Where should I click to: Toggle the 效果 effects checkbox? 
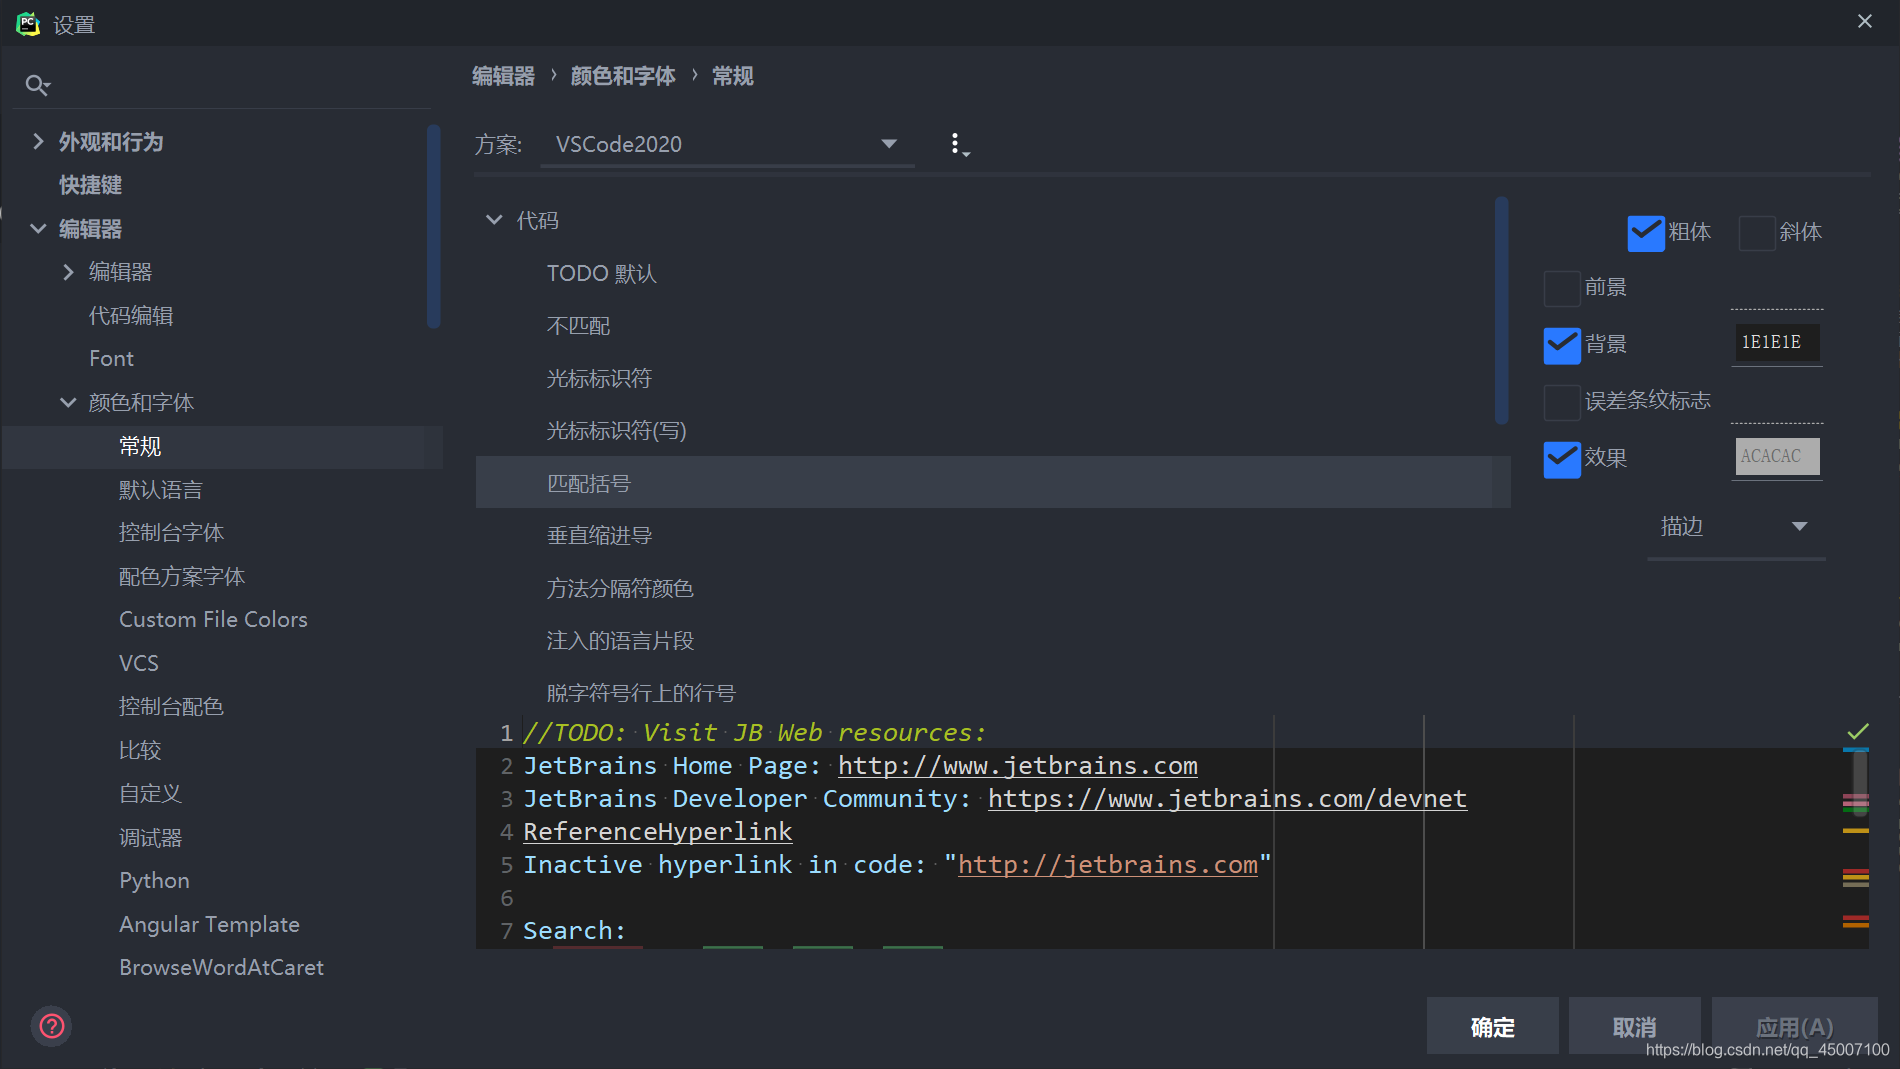point(1562,459)
